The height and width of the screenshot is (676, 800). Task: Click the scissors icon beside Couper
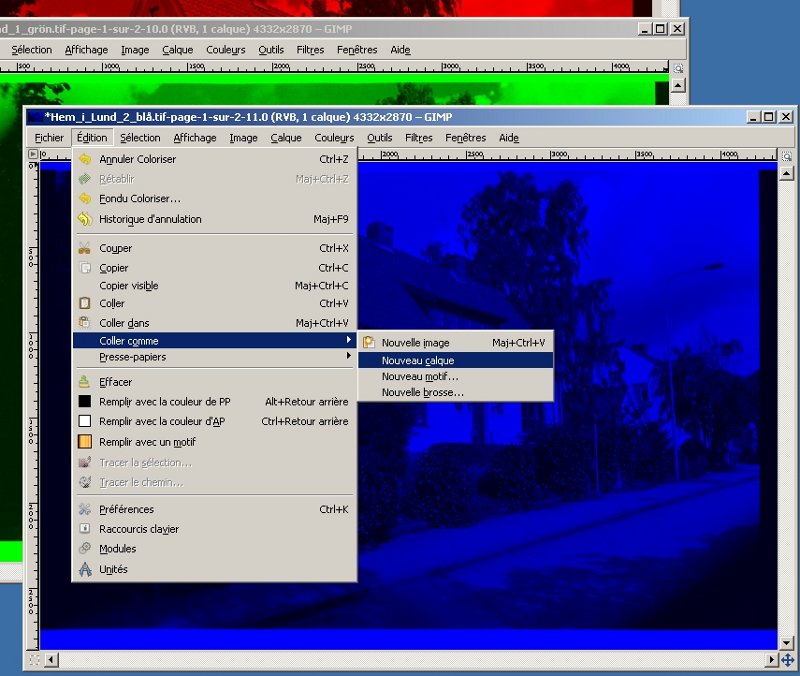[x=85, y=248]
